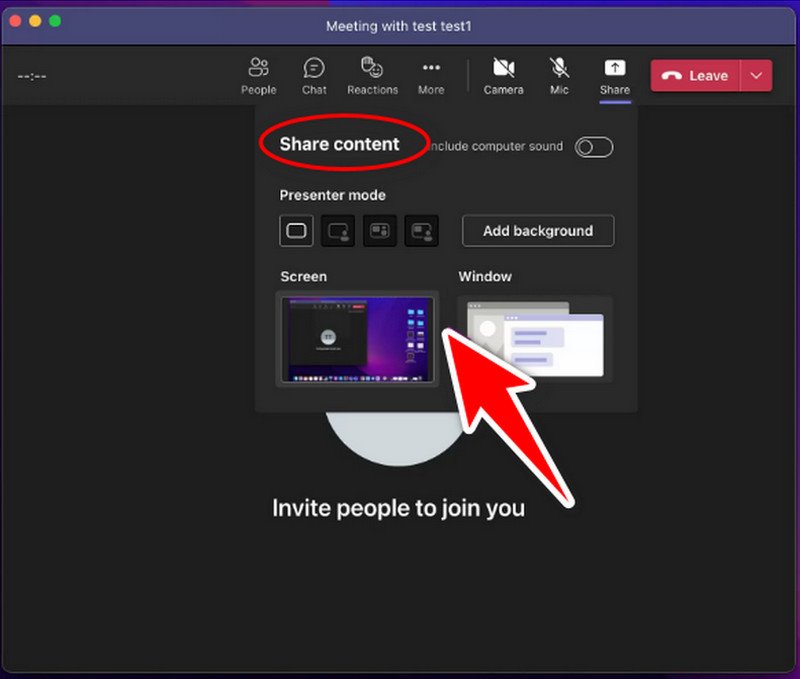Click the red Leave button

click(x=696, y=76)
